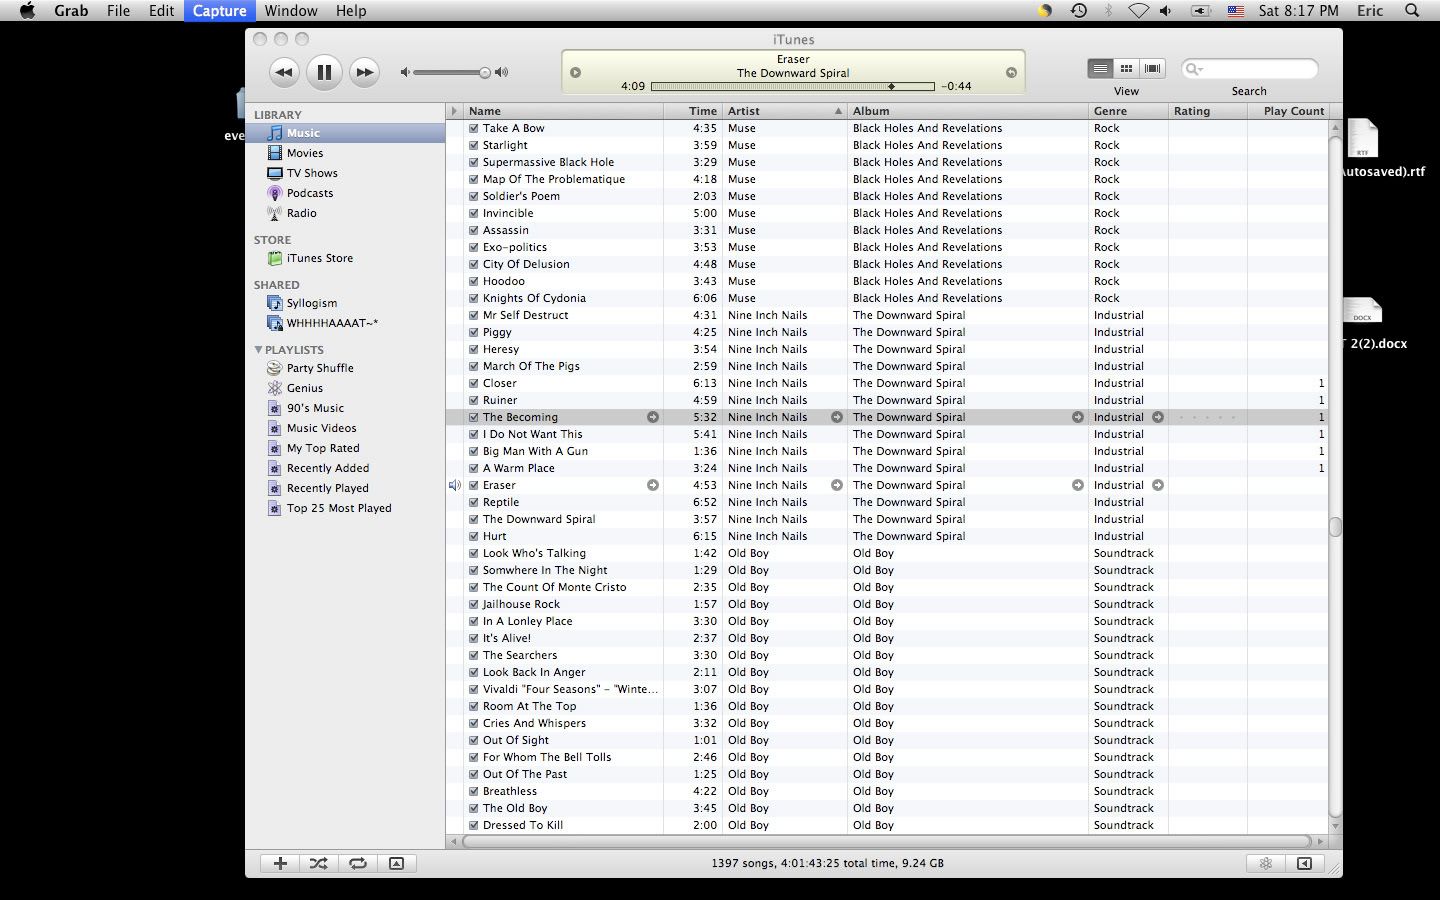1440x900 pixels.
Task: Turn on shuffle playback
Action: pos(318,863)
